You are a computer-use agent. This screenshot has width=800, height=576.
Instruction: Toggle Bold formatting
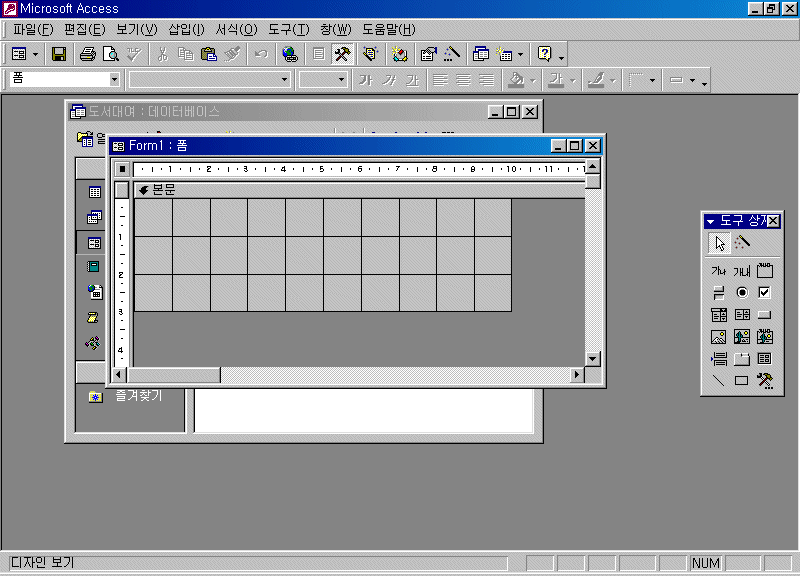pos(365,80)
